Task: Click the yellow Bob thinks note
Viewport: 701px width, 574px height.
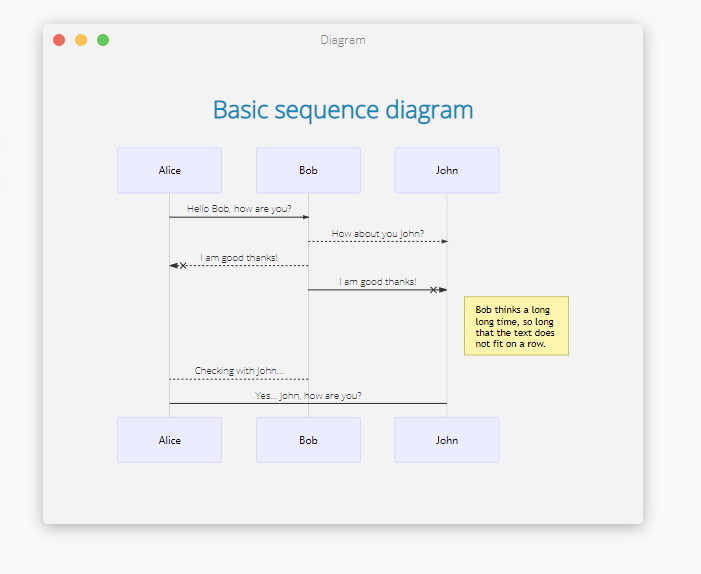Action: [x=516, y=326]
